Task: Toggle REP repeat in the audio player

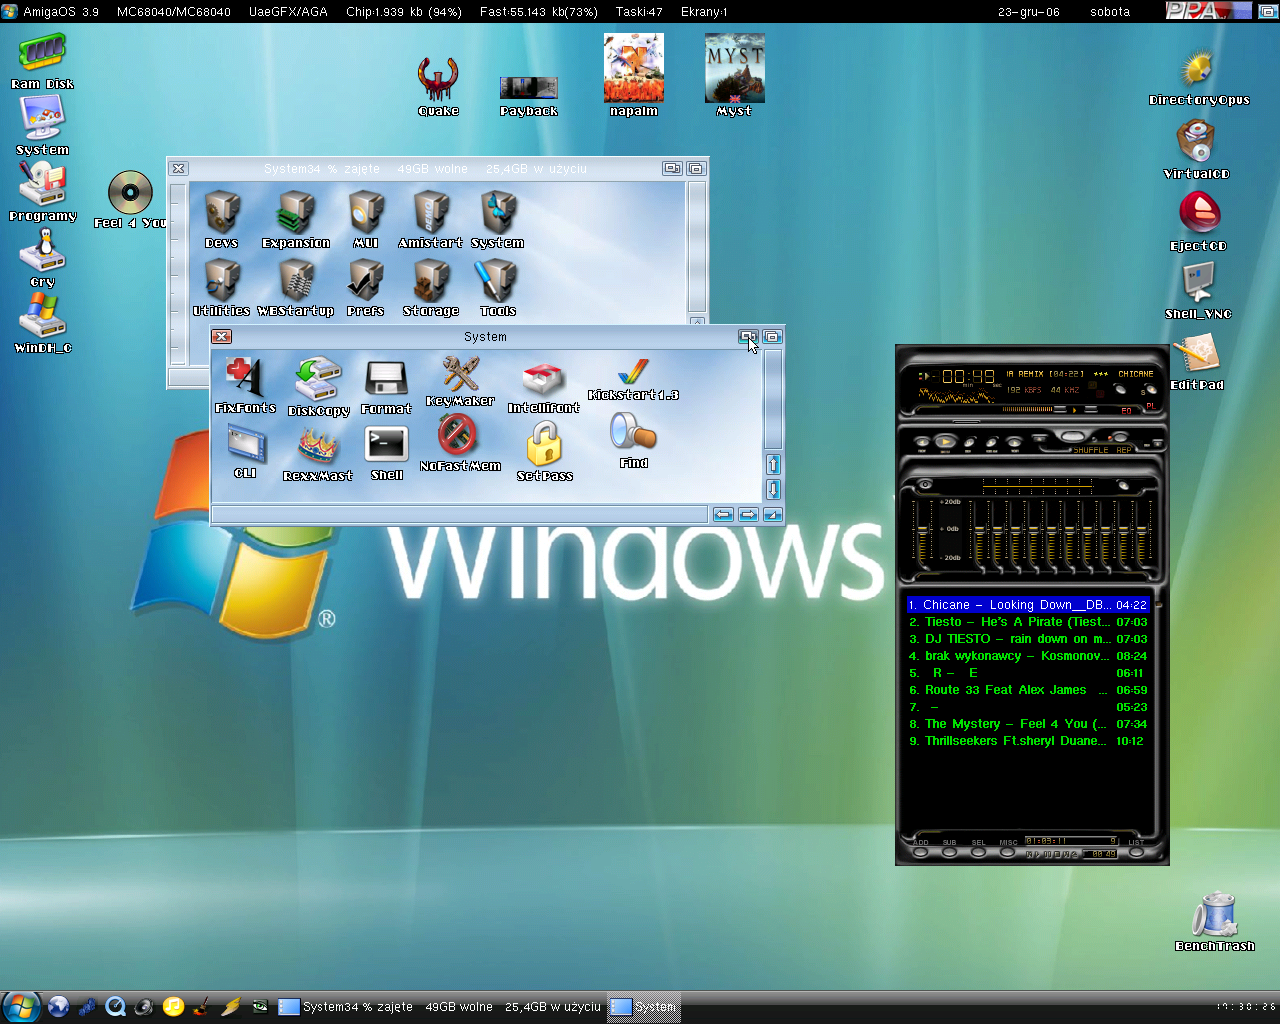Action: point(1124,450)
